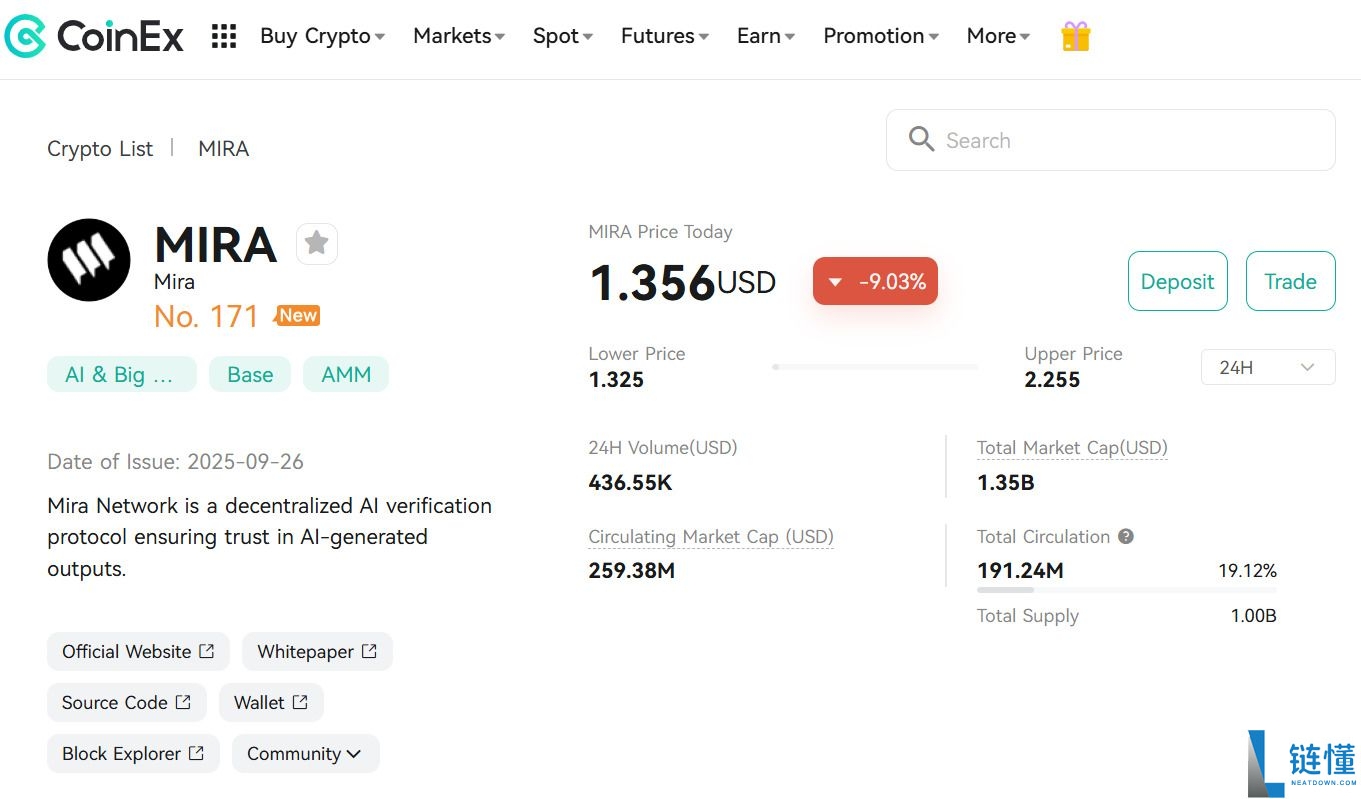Screen dimensions: 1361x799
Task: Click the gift box rewards icon
Action: [1075, 37]
